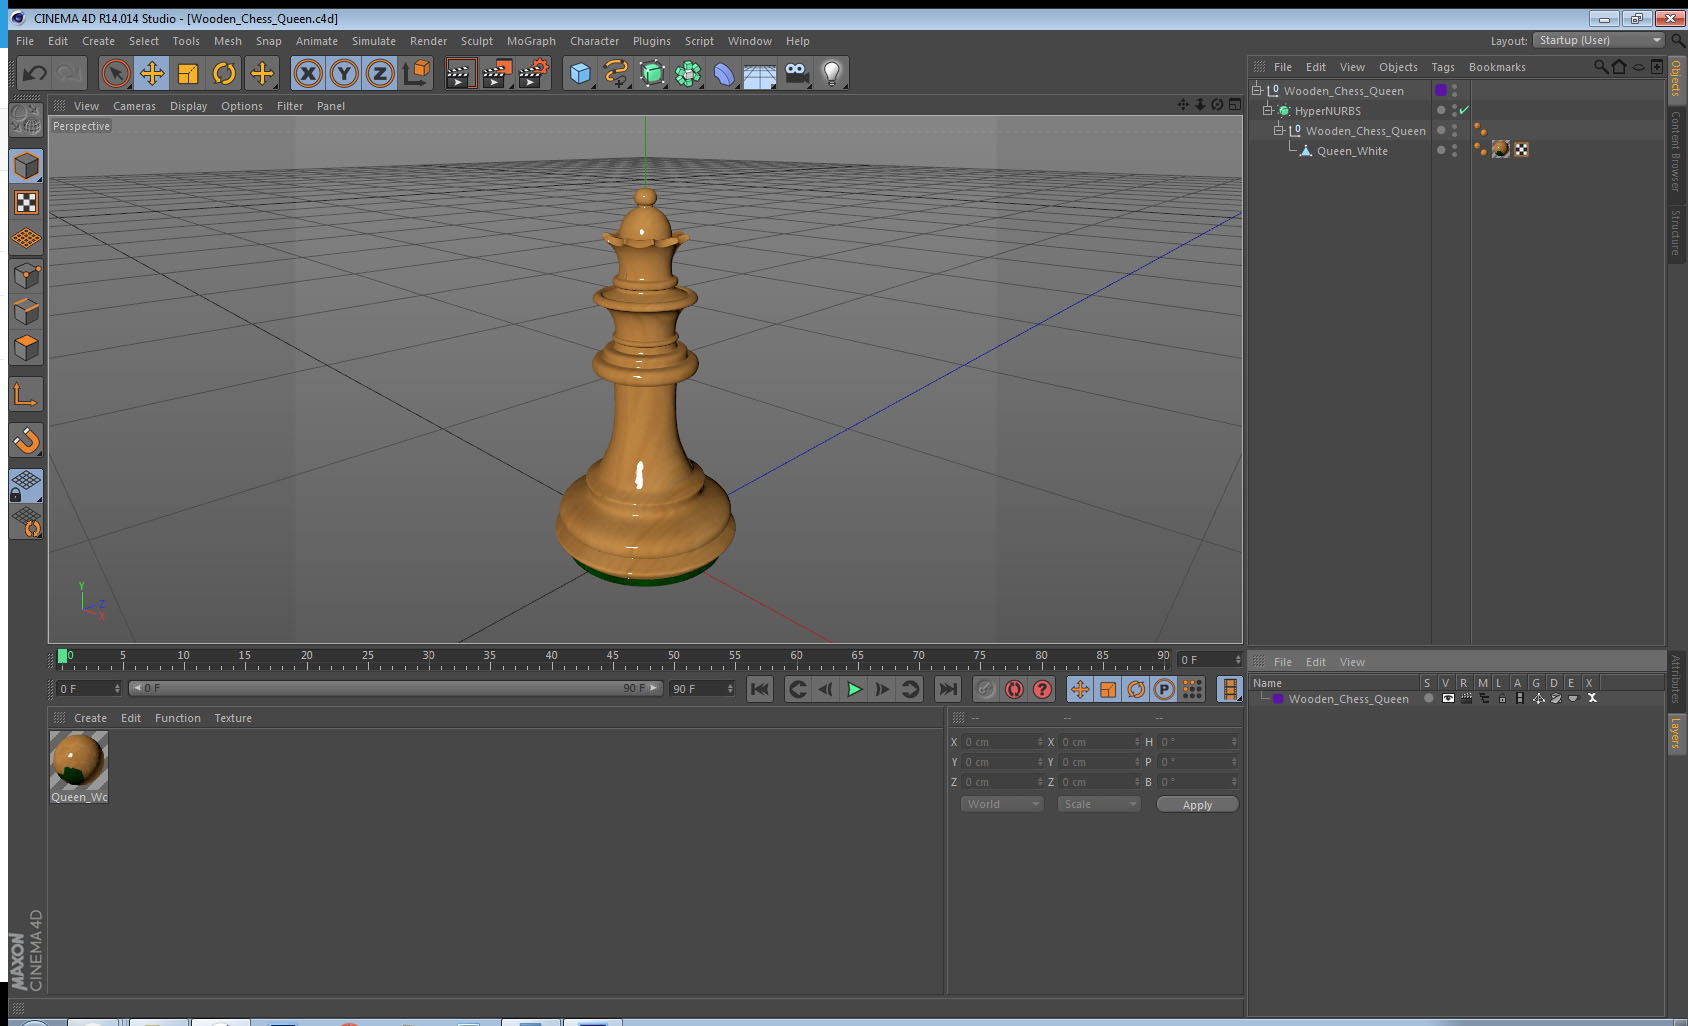
Task: Play the animation forwards
Action: [x=854, y=689]
